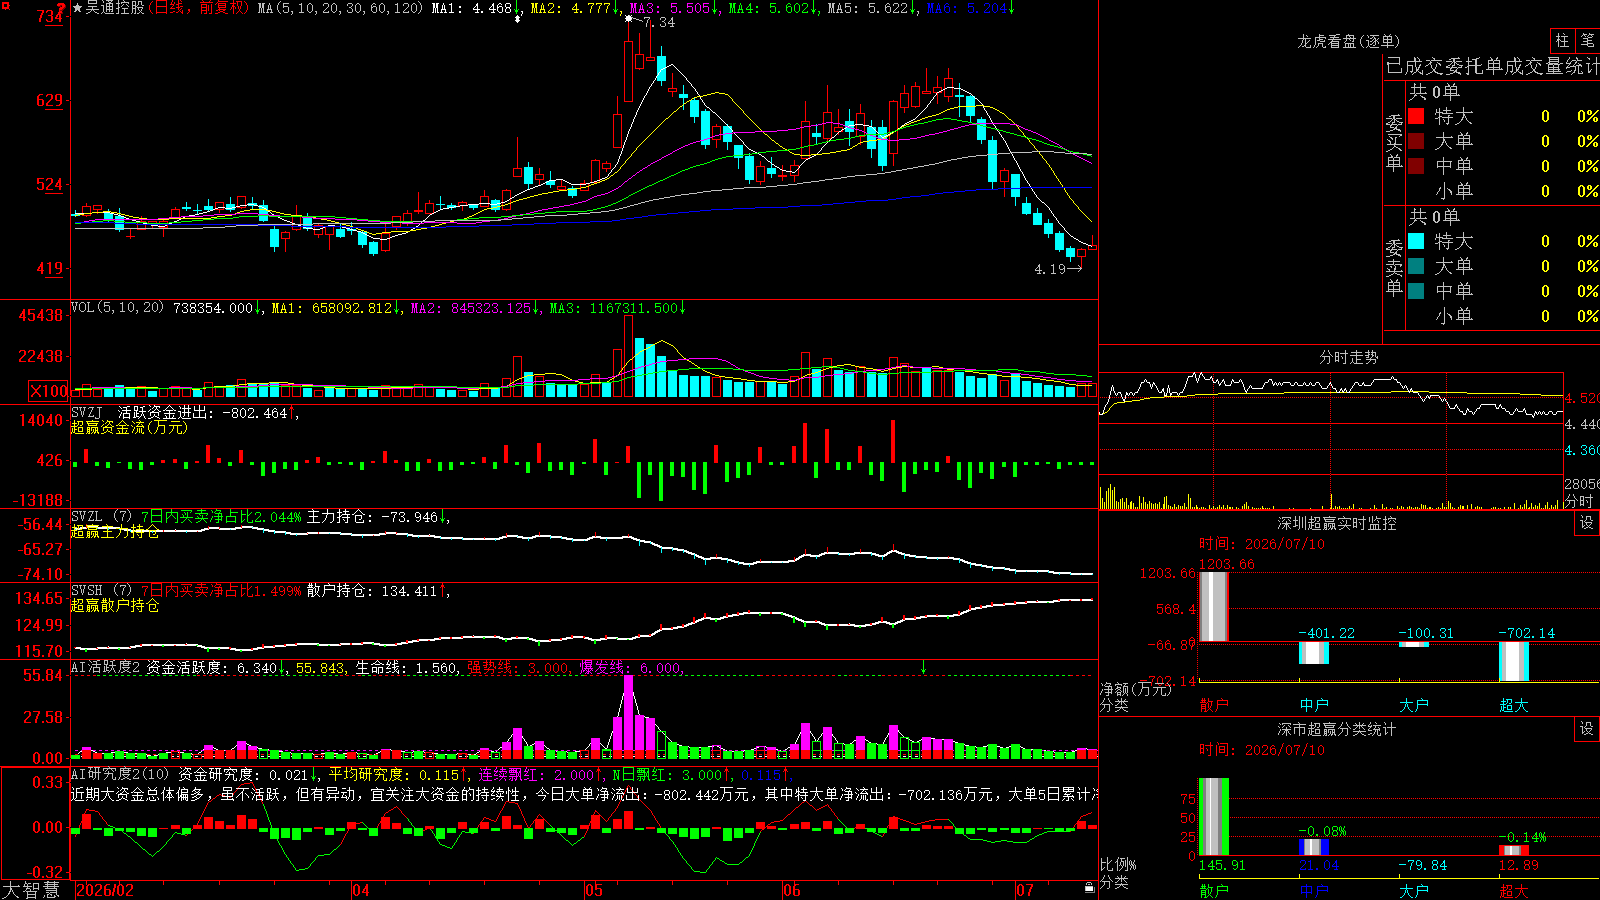Click the VOL(5,10,20) indicator label

pyautogui.click(x=118, y=308)
